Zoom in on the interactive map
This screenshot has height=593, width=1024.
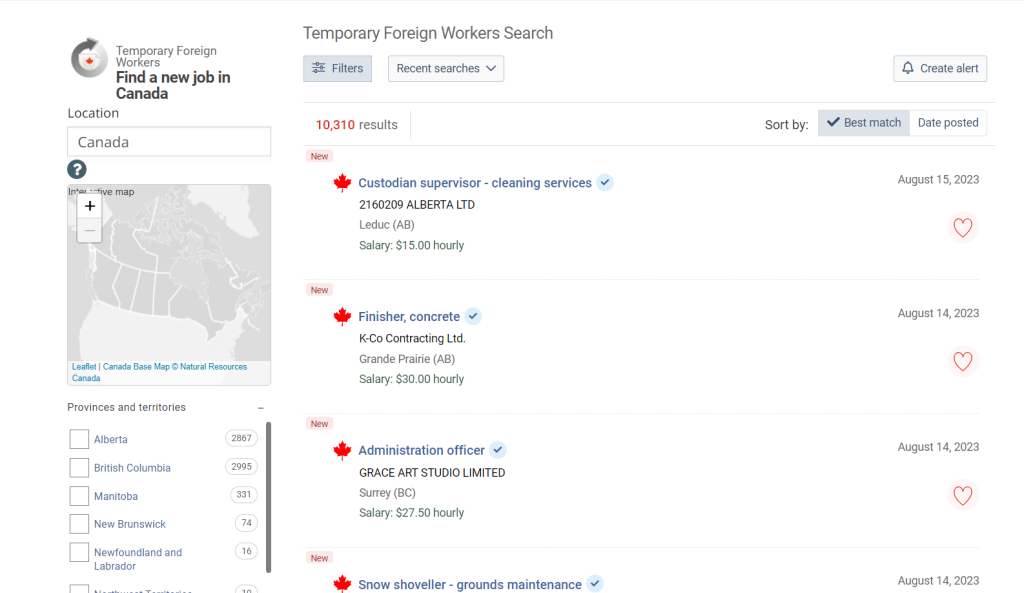click(90, 206)
